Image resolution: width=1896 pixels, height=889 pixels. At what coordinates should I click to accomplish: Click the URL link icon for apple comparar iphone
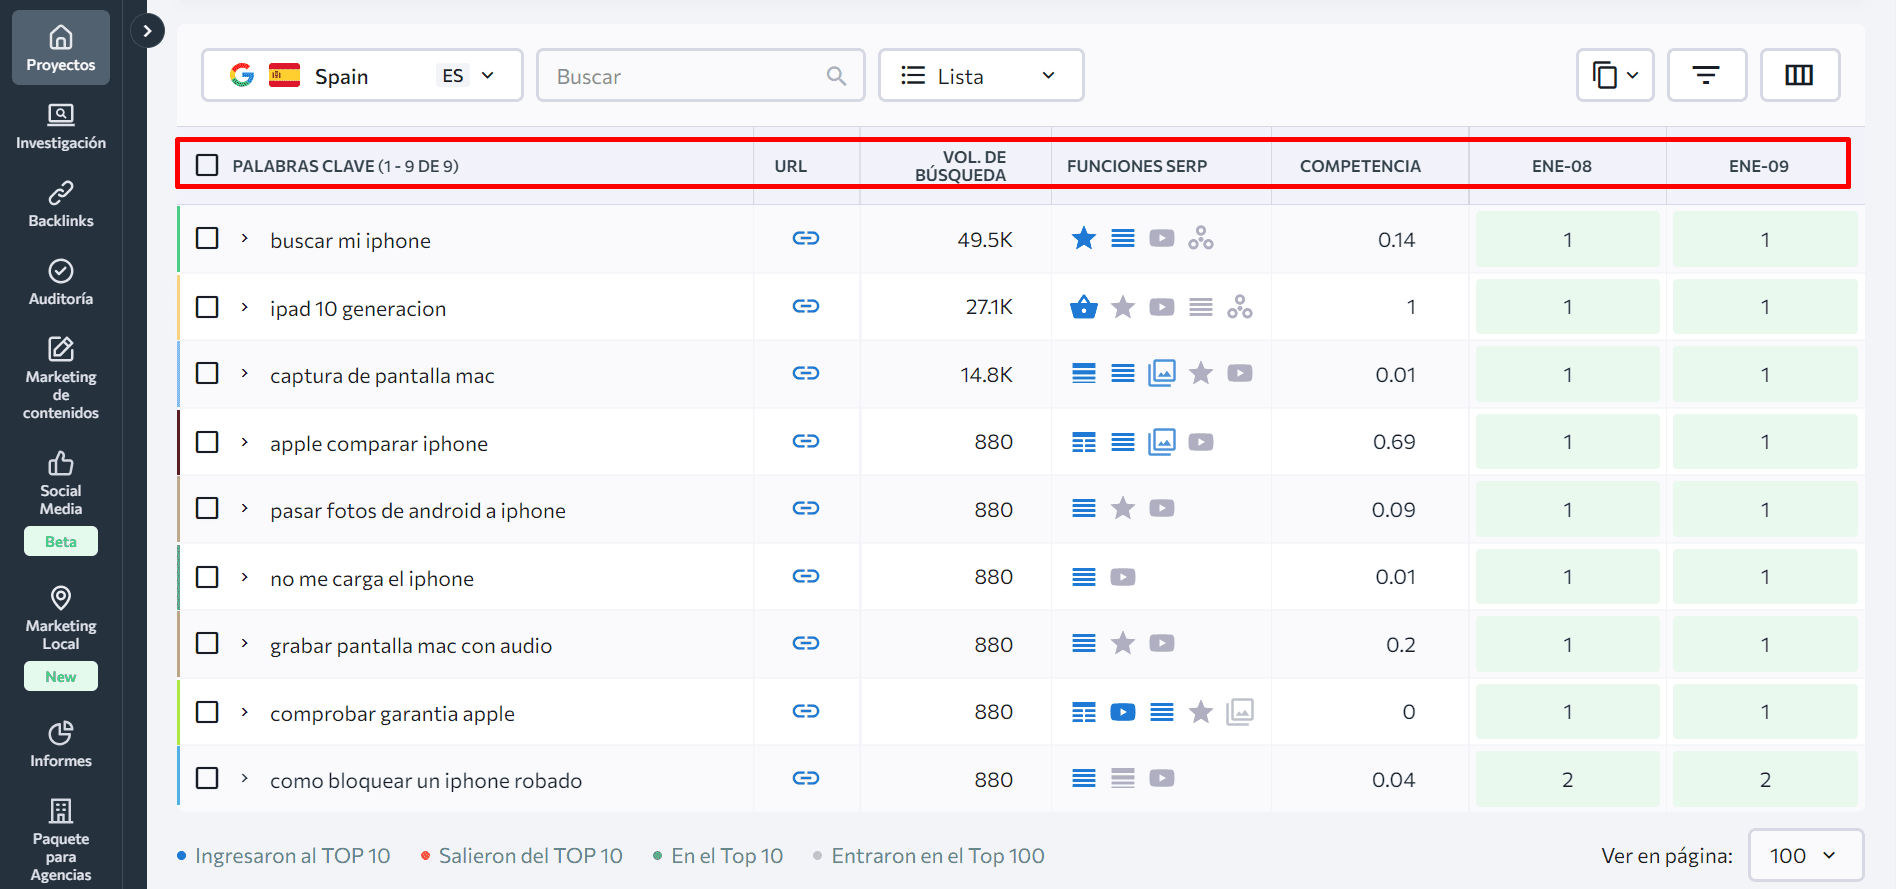[806, 441]
